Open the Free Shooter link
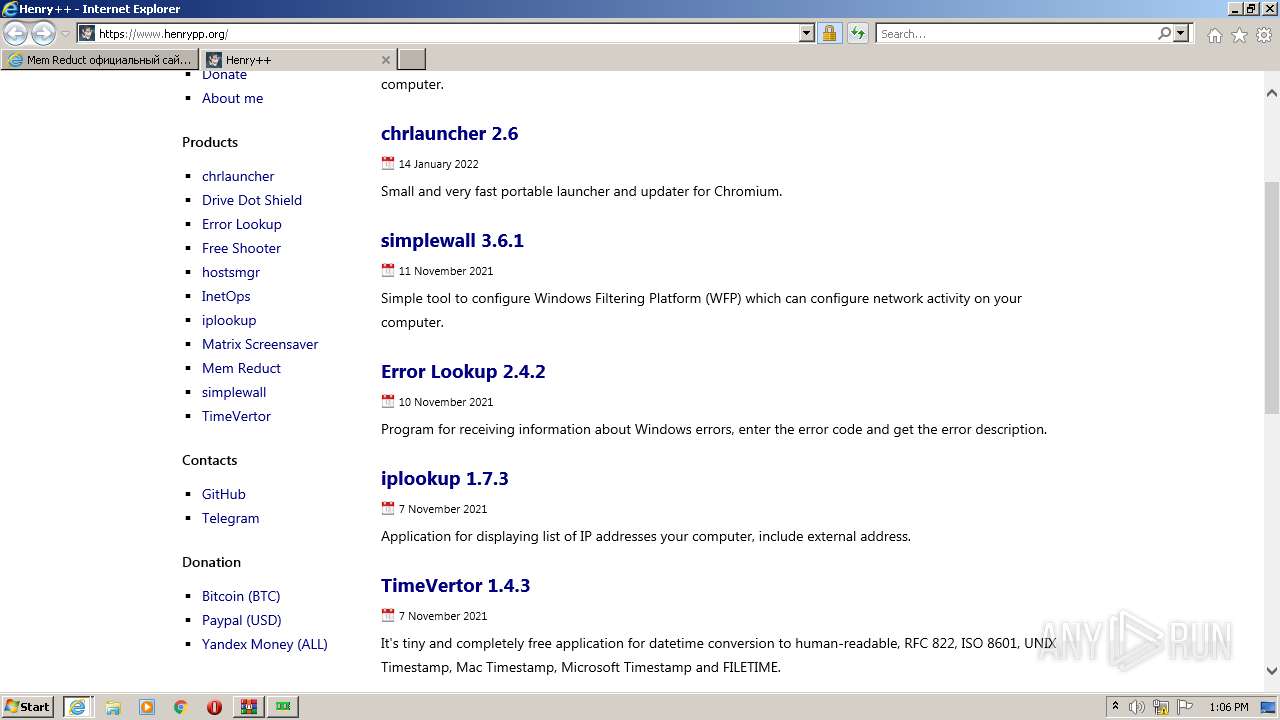Viewport: 1280px width, 720px height. (241, 248)
